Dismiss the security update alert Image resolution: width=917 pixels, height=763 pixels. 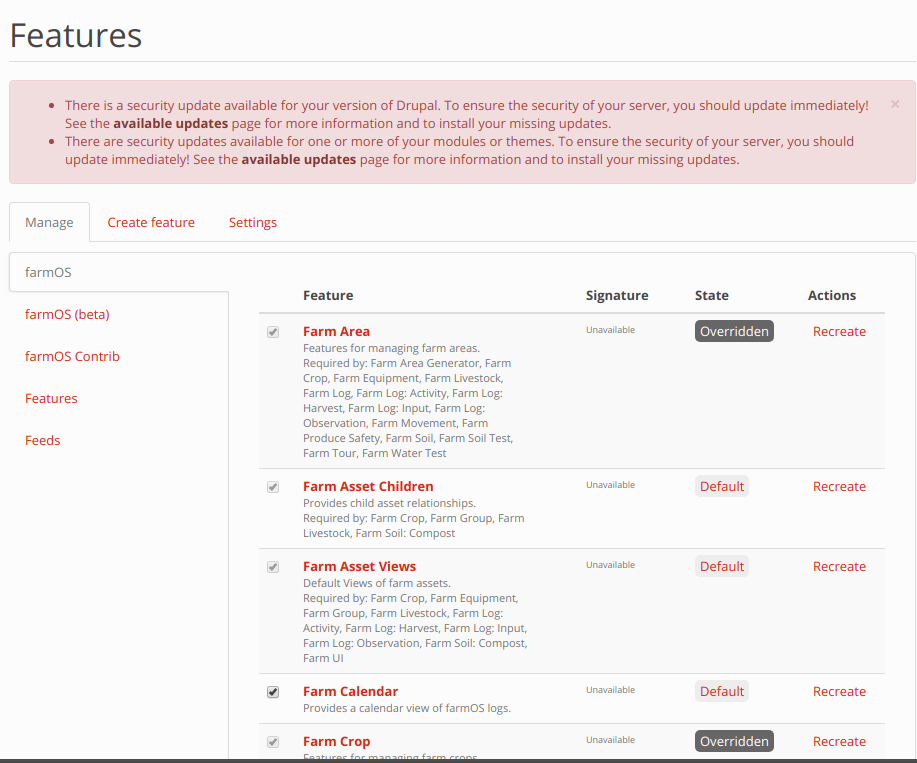click(x=894, y=104)
